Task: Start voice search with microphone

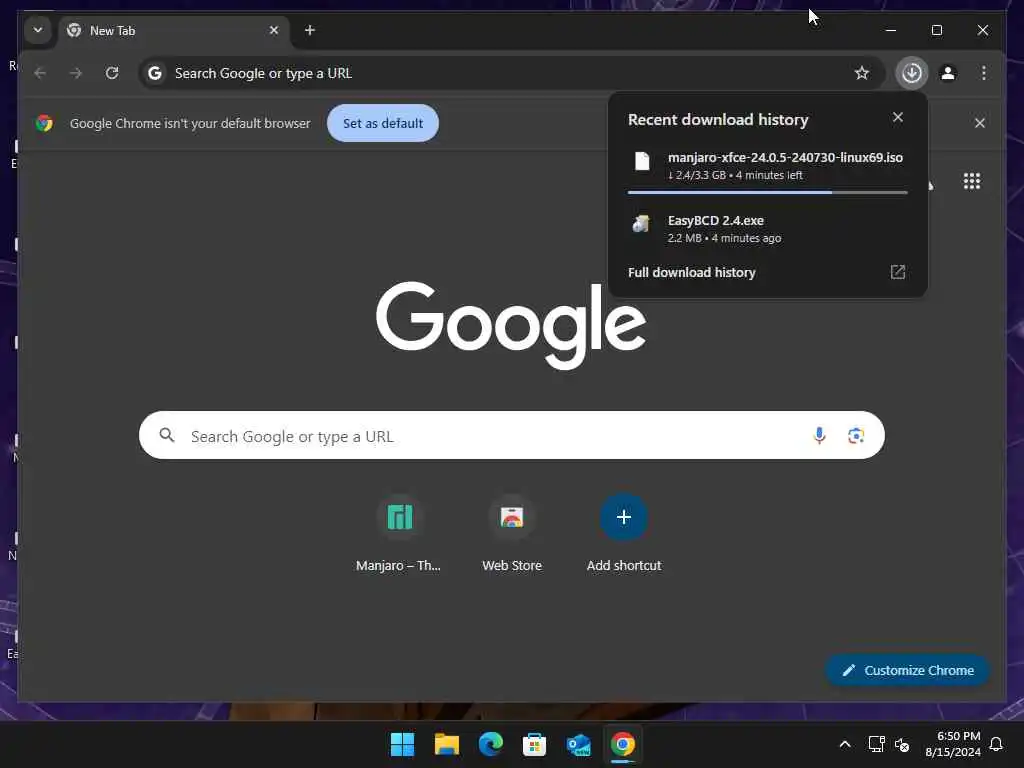Action: tap(819, 435)
